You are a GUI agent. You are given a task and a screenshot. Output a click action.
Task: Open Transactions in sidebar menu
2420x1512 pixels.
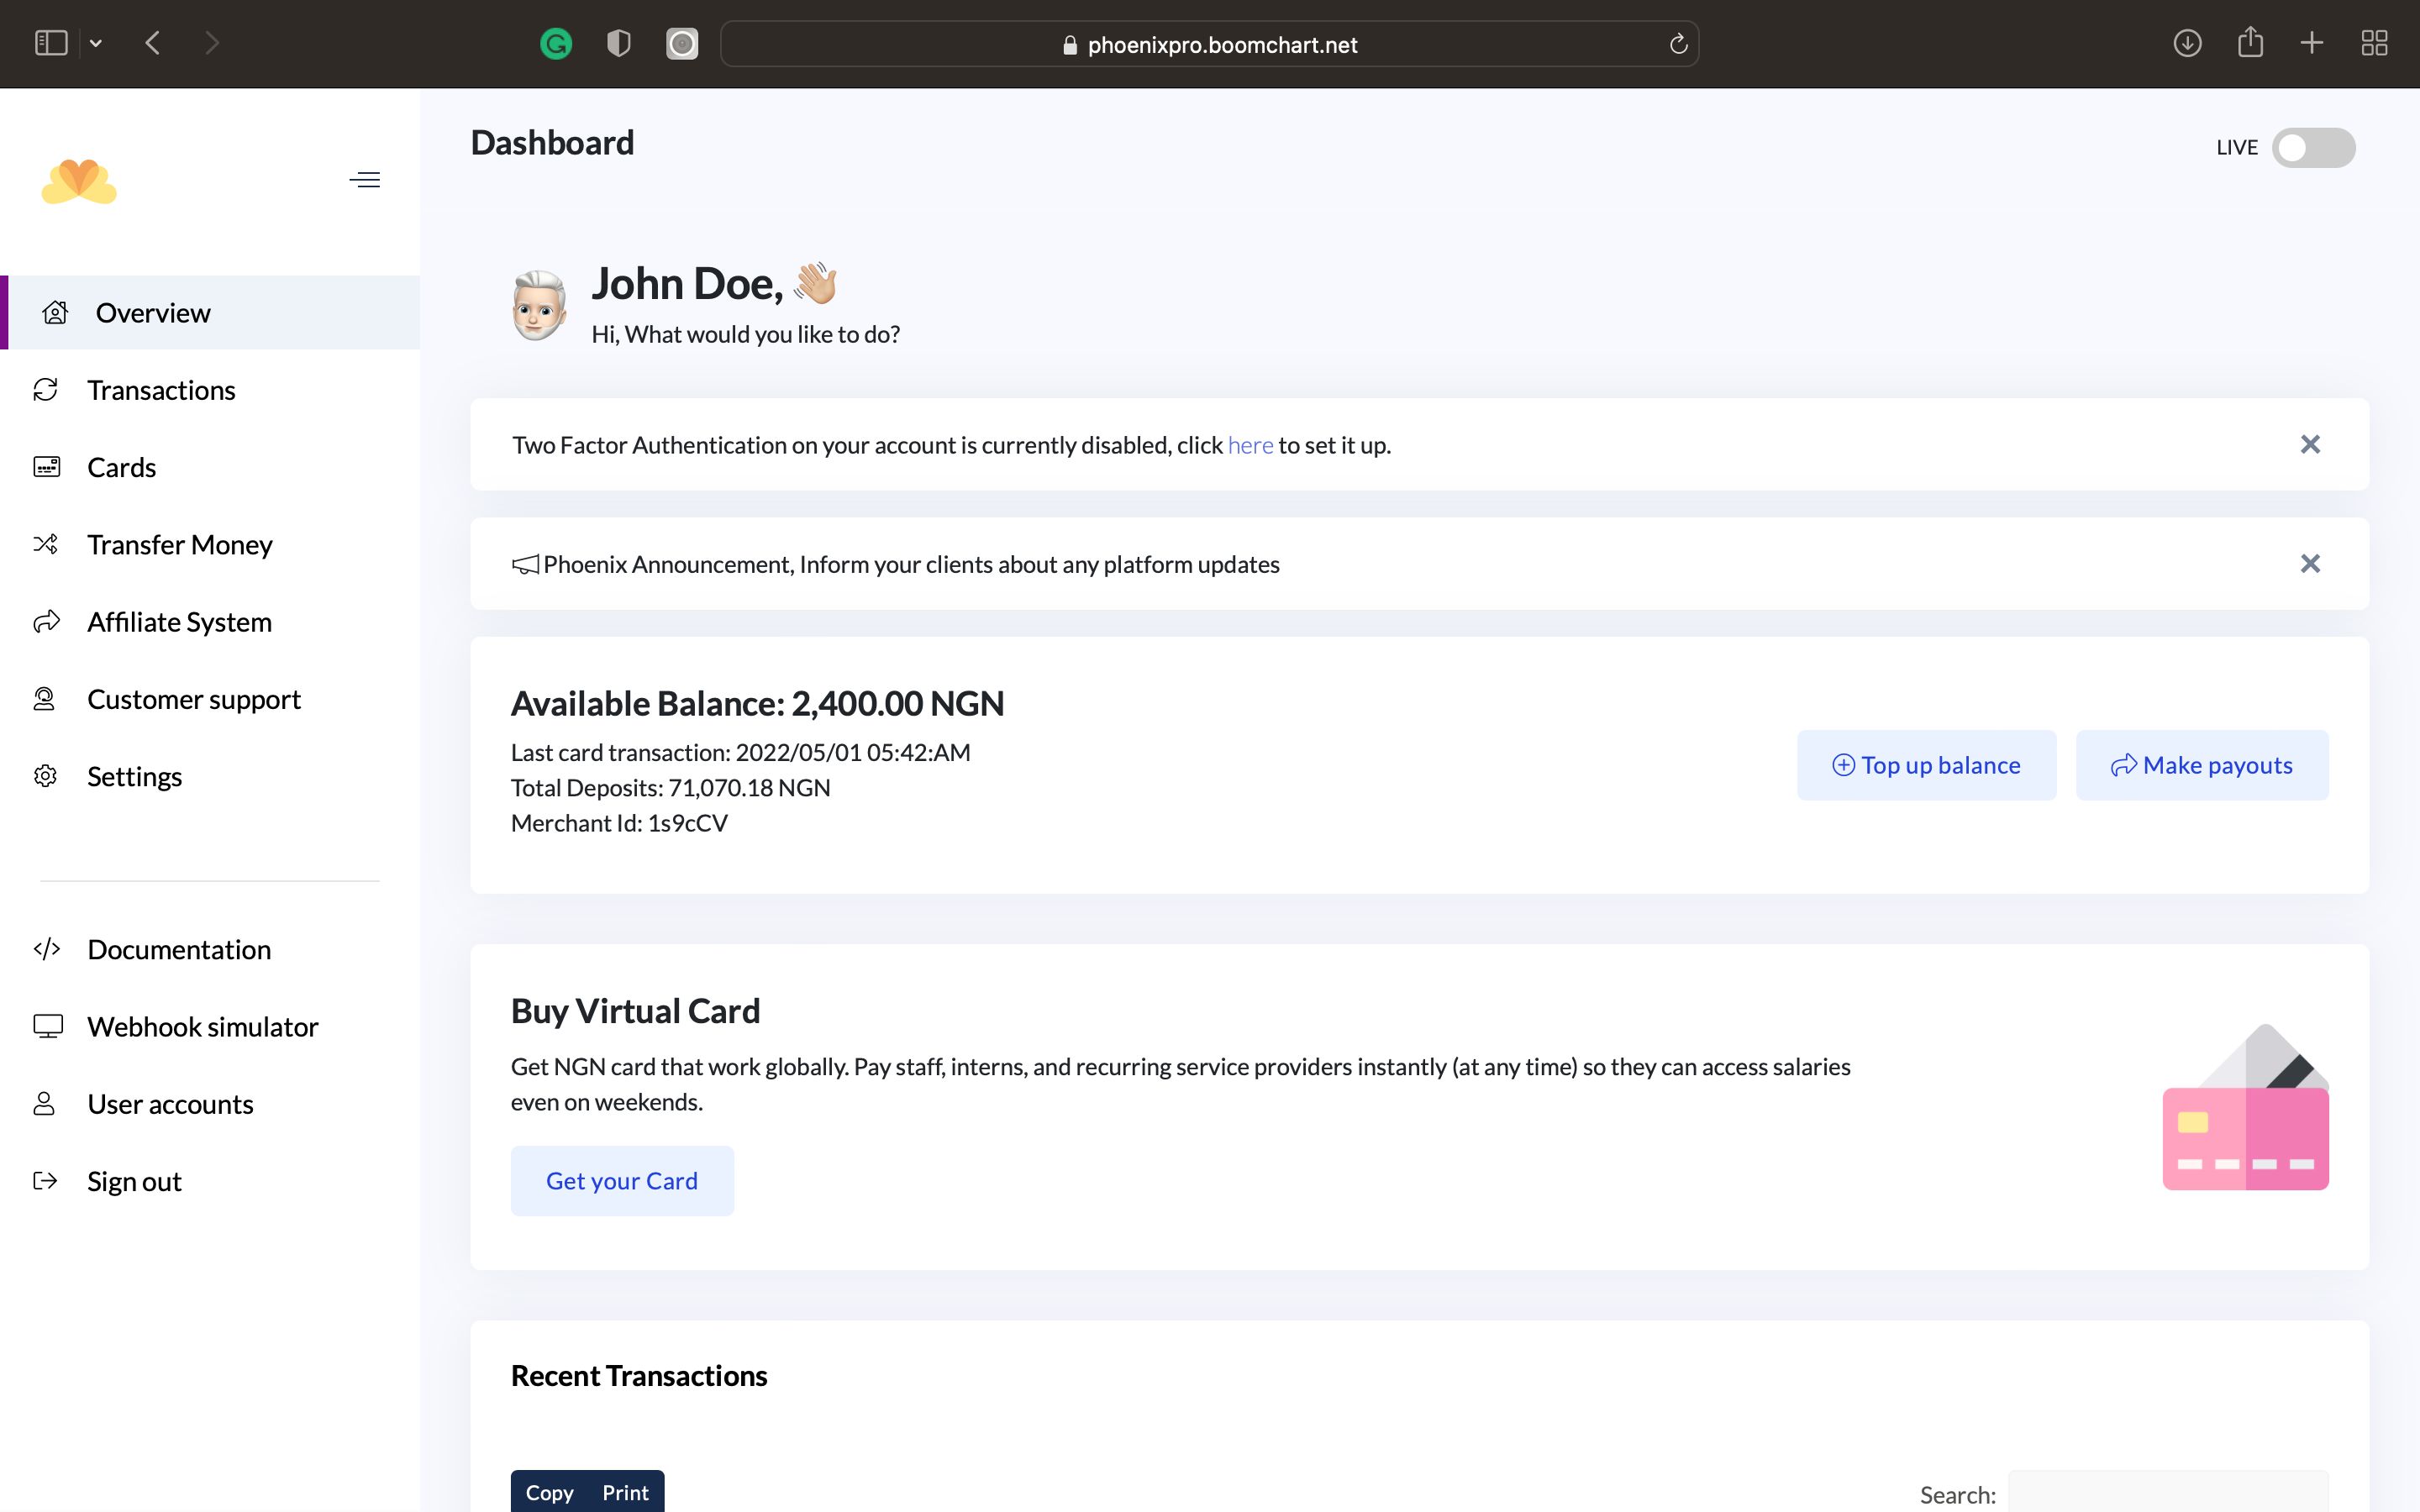click(x=161, y=390)
